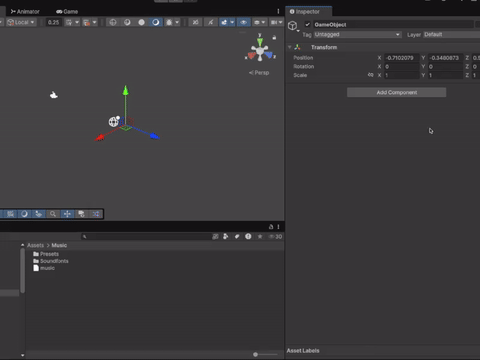Select wireframe draw mode icon in Scene toolbar
480x360 pixels.
coord(113,22)
